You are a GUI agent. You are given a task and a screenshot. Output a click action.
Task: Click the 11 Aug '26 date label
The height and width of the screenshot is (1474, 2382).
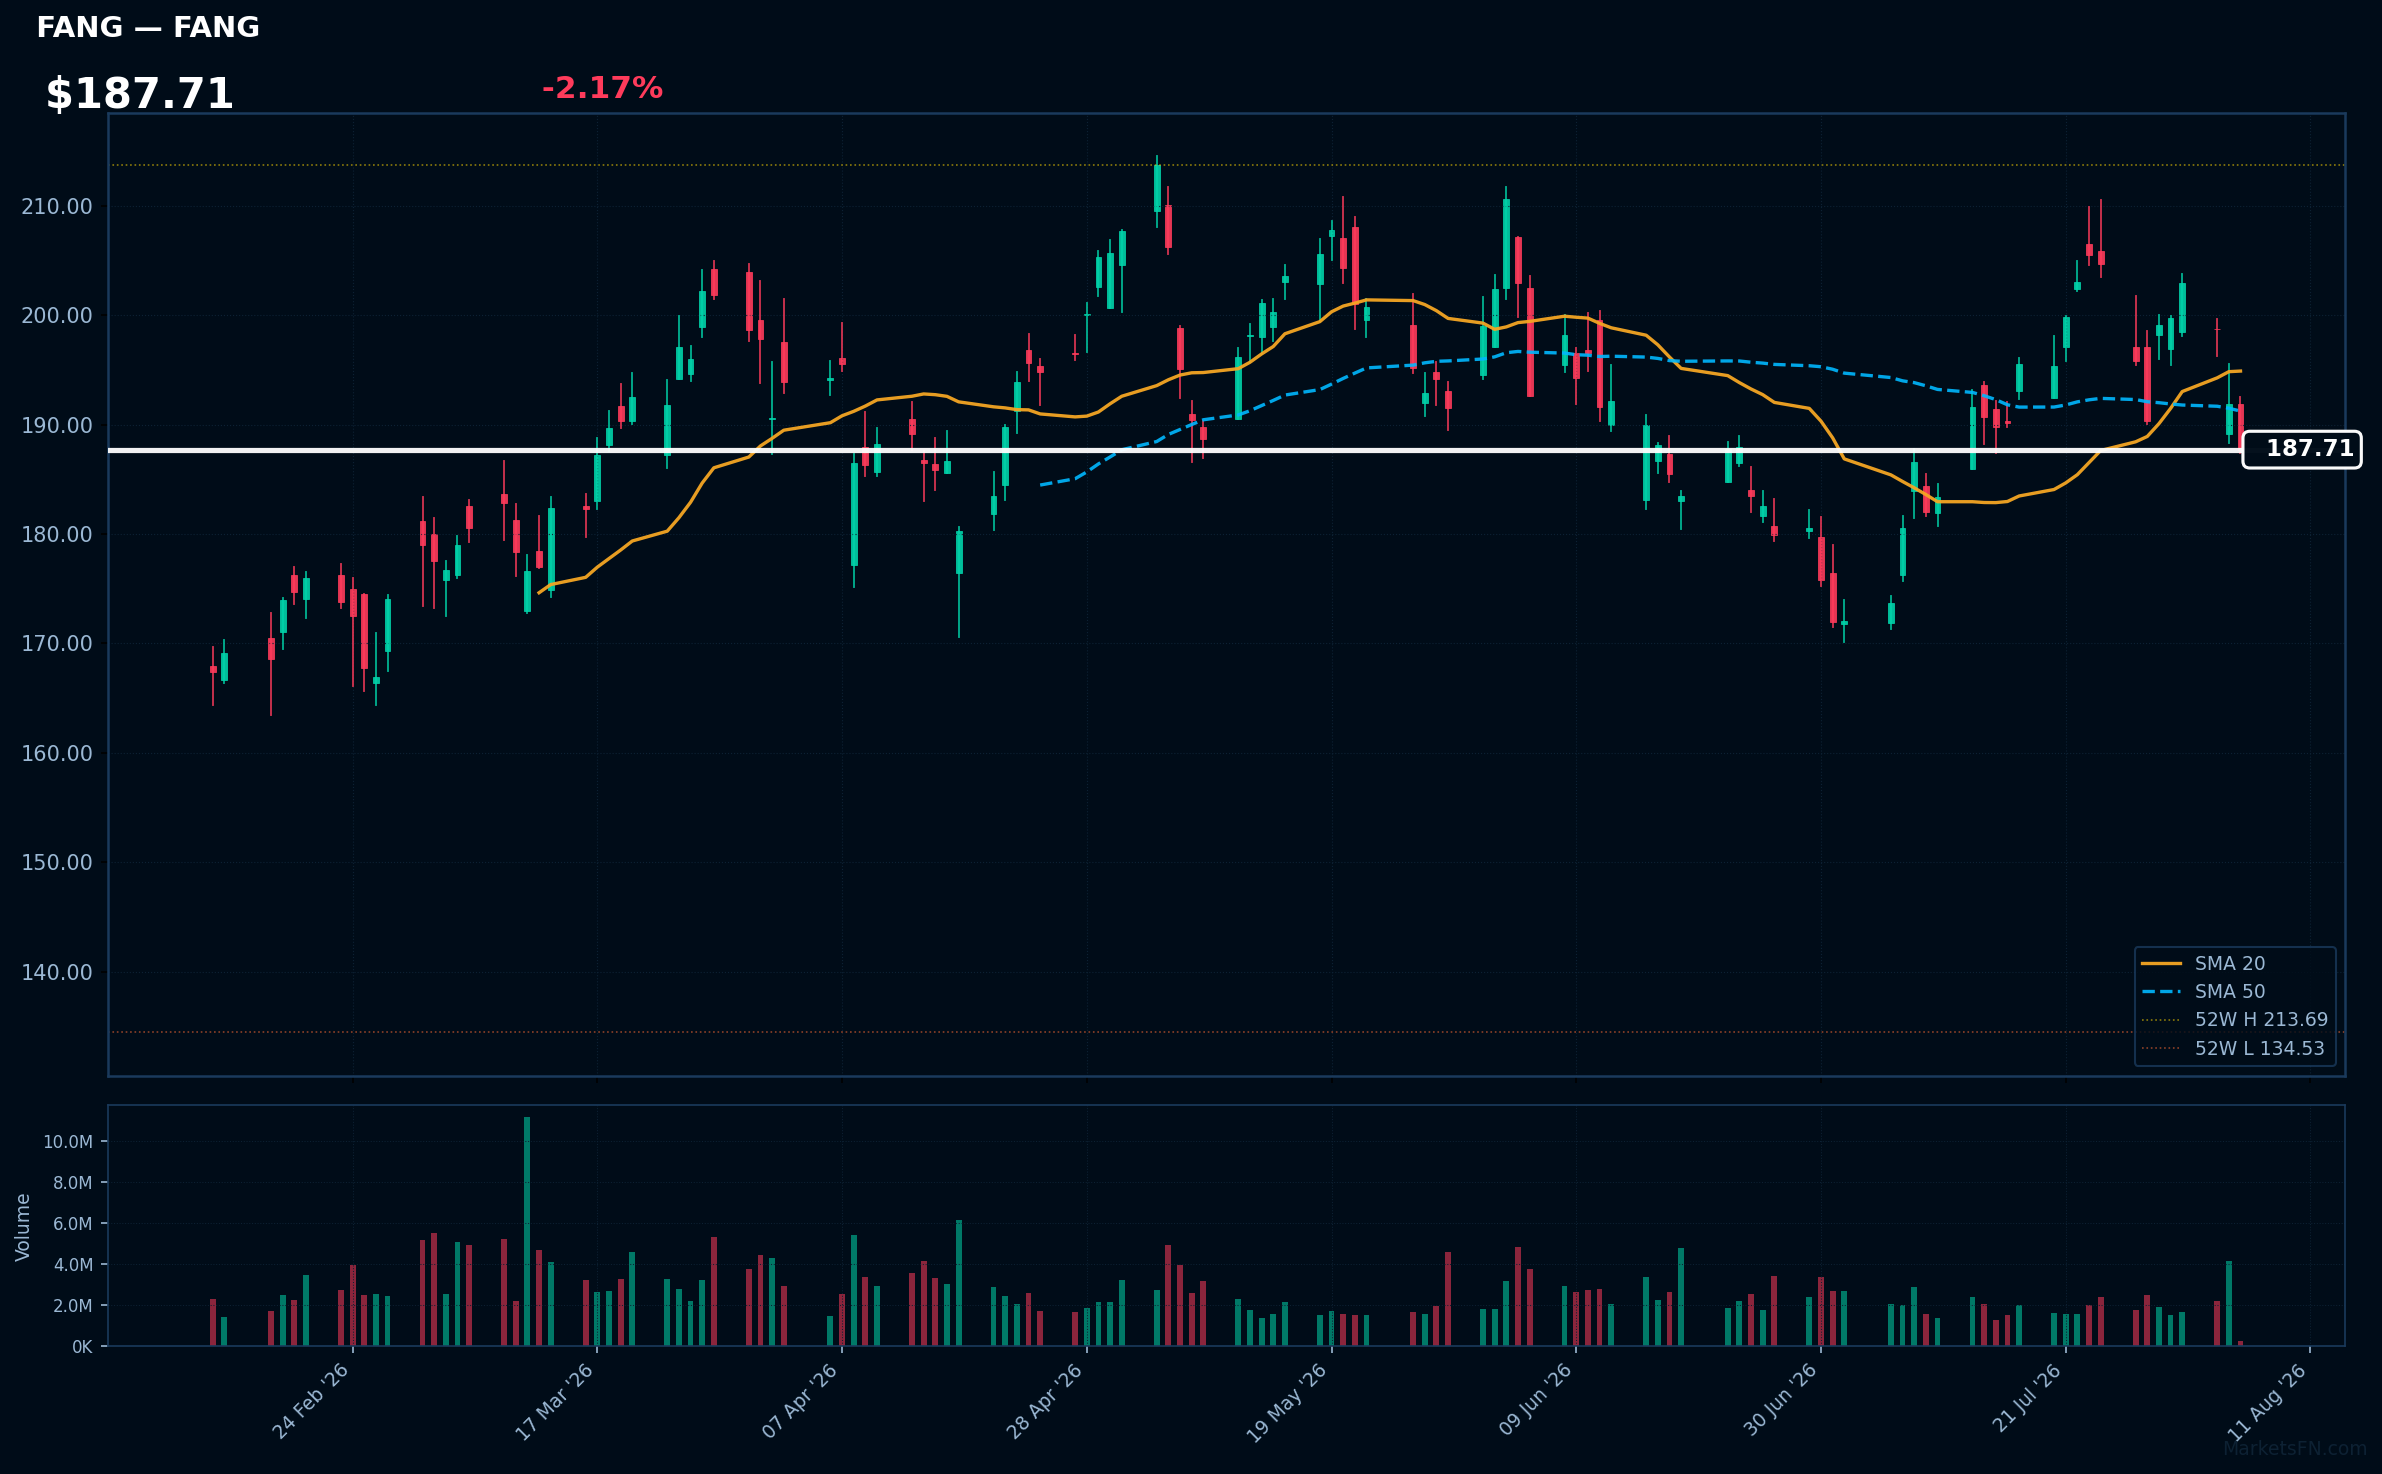click(2267, 1402)
